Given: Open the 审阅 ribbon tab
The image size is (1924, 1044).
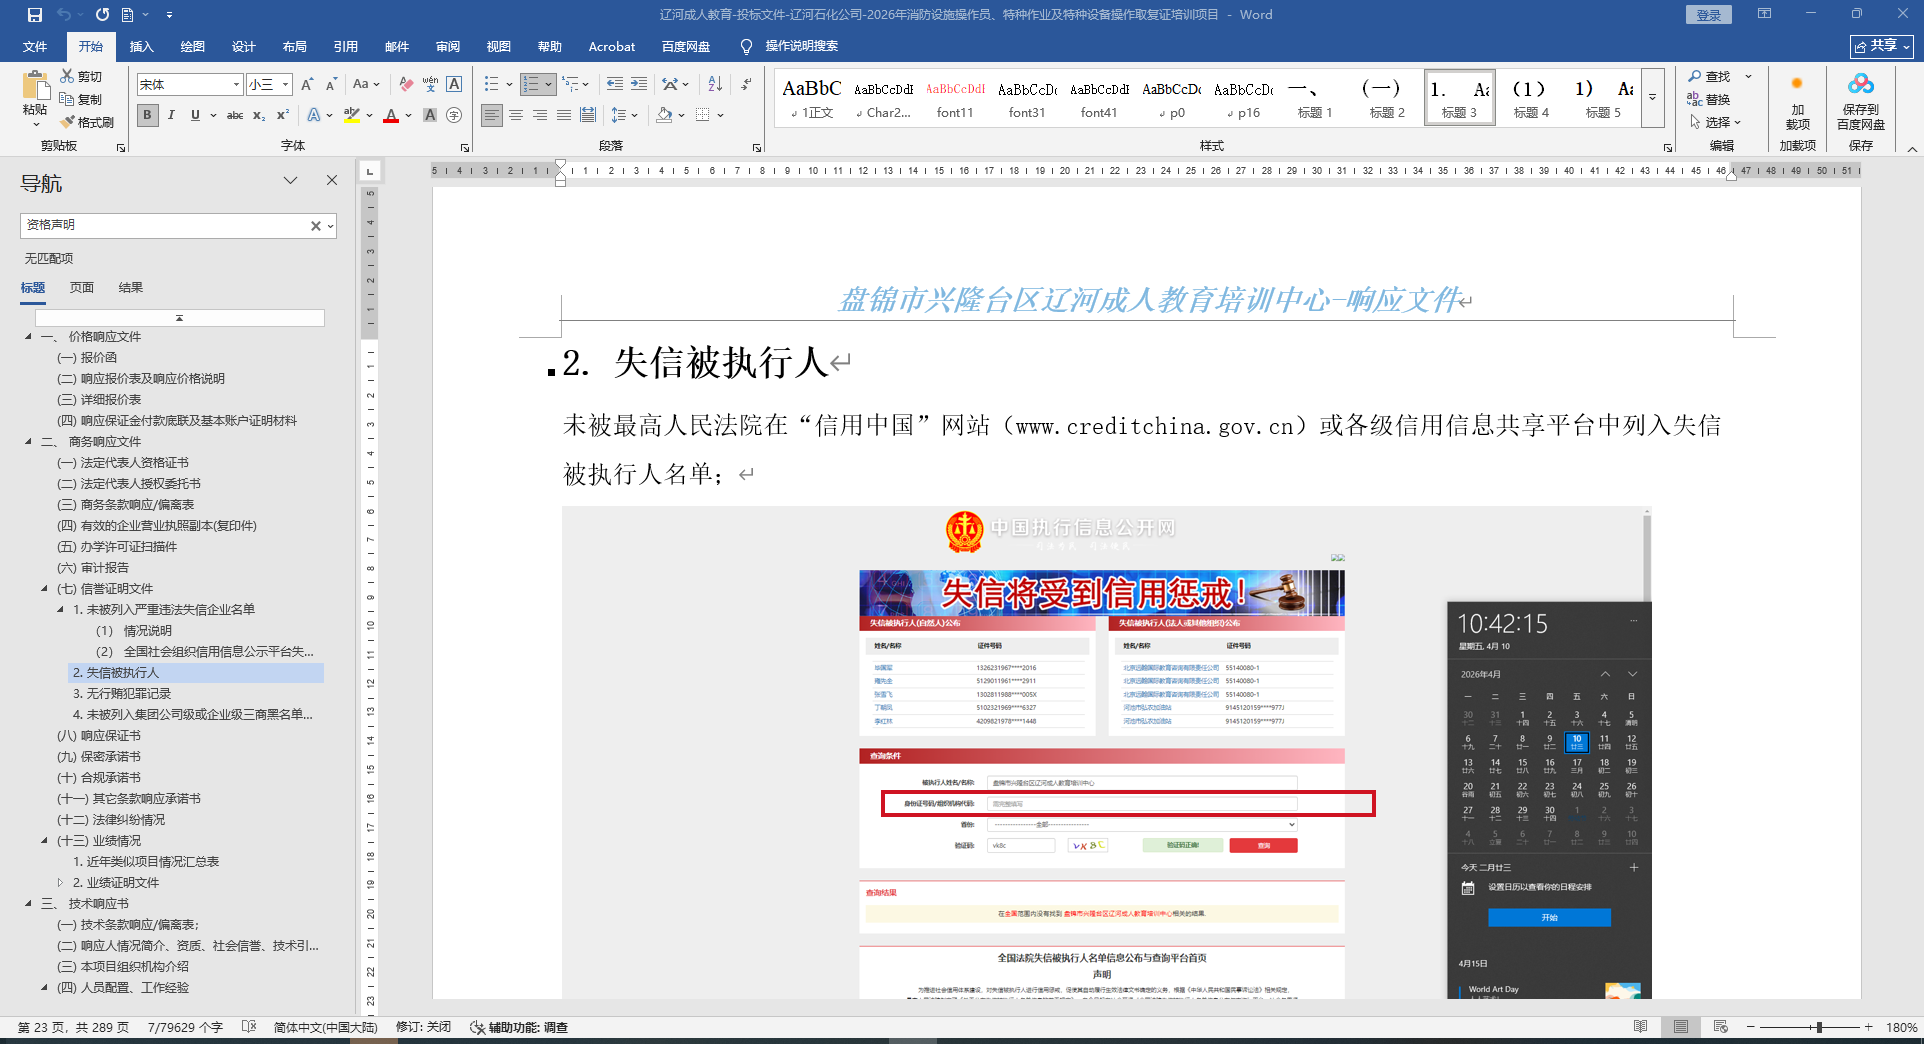Looking at the screenshot, I should point(447,46).
